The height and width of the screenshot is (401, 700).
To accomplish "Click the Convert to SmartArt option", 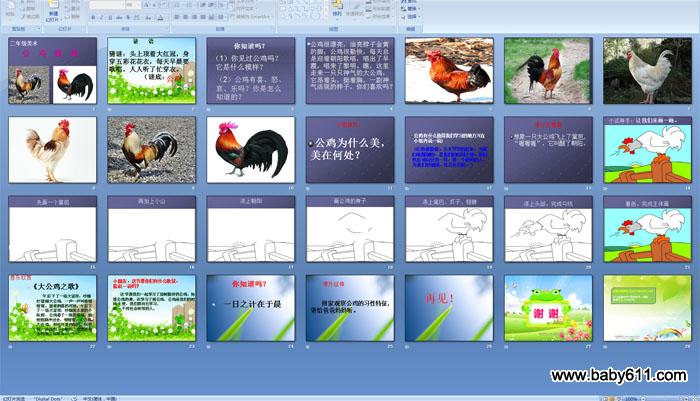I will pos(250,17).
